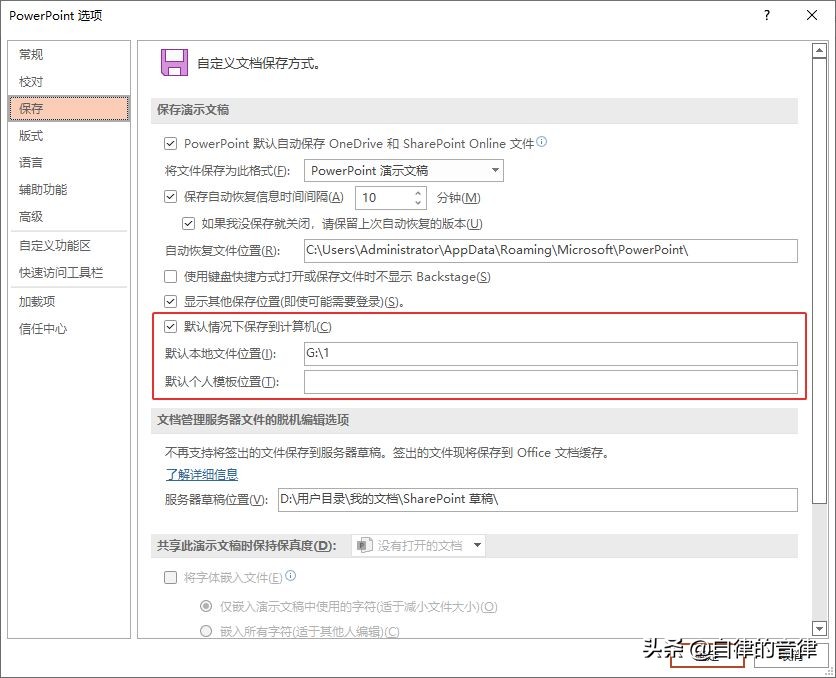Select the 保存 category
Image resolution: width=836 pixels, height=678 pixels.
pos(69,109)
